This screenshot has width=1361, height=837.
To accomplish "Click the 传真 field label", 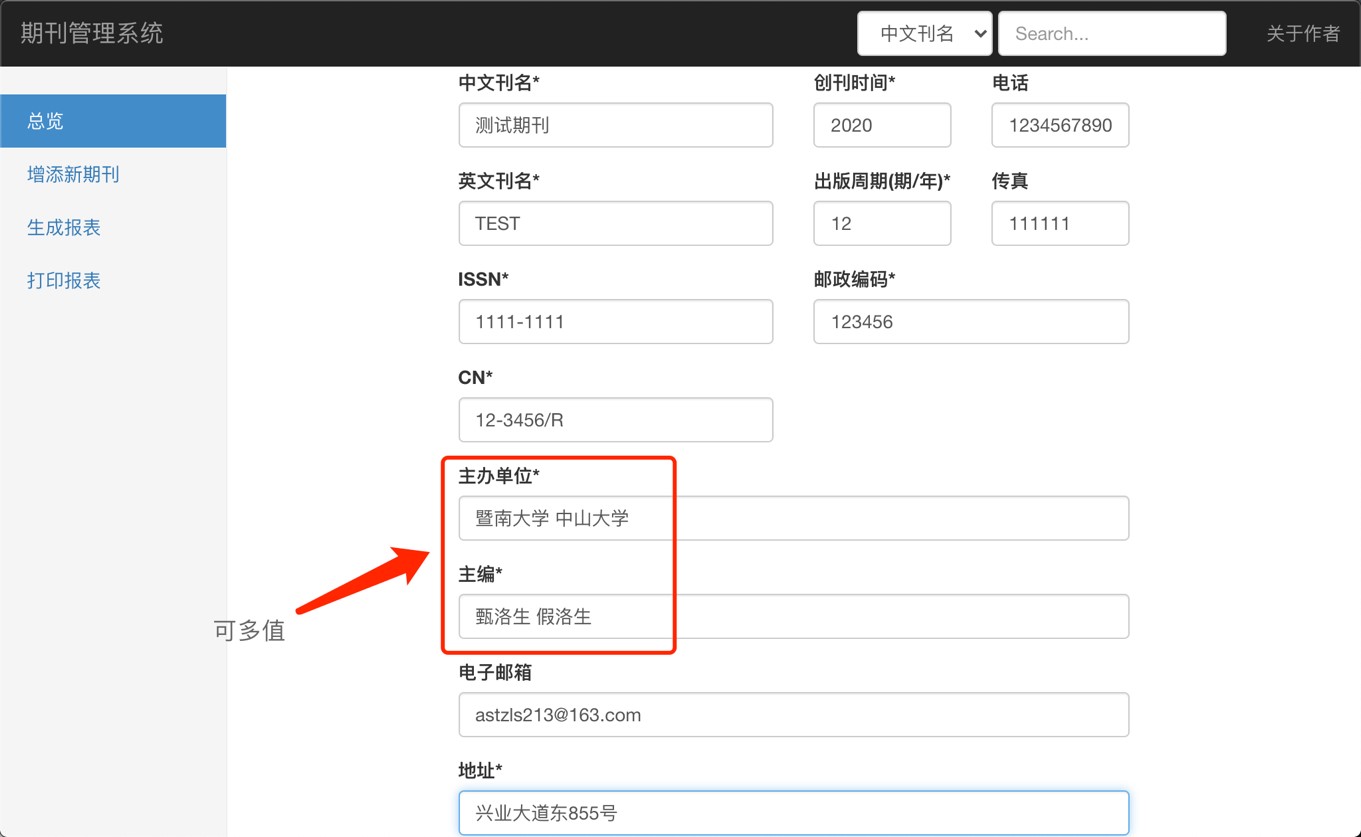I will pos(1010,181).
